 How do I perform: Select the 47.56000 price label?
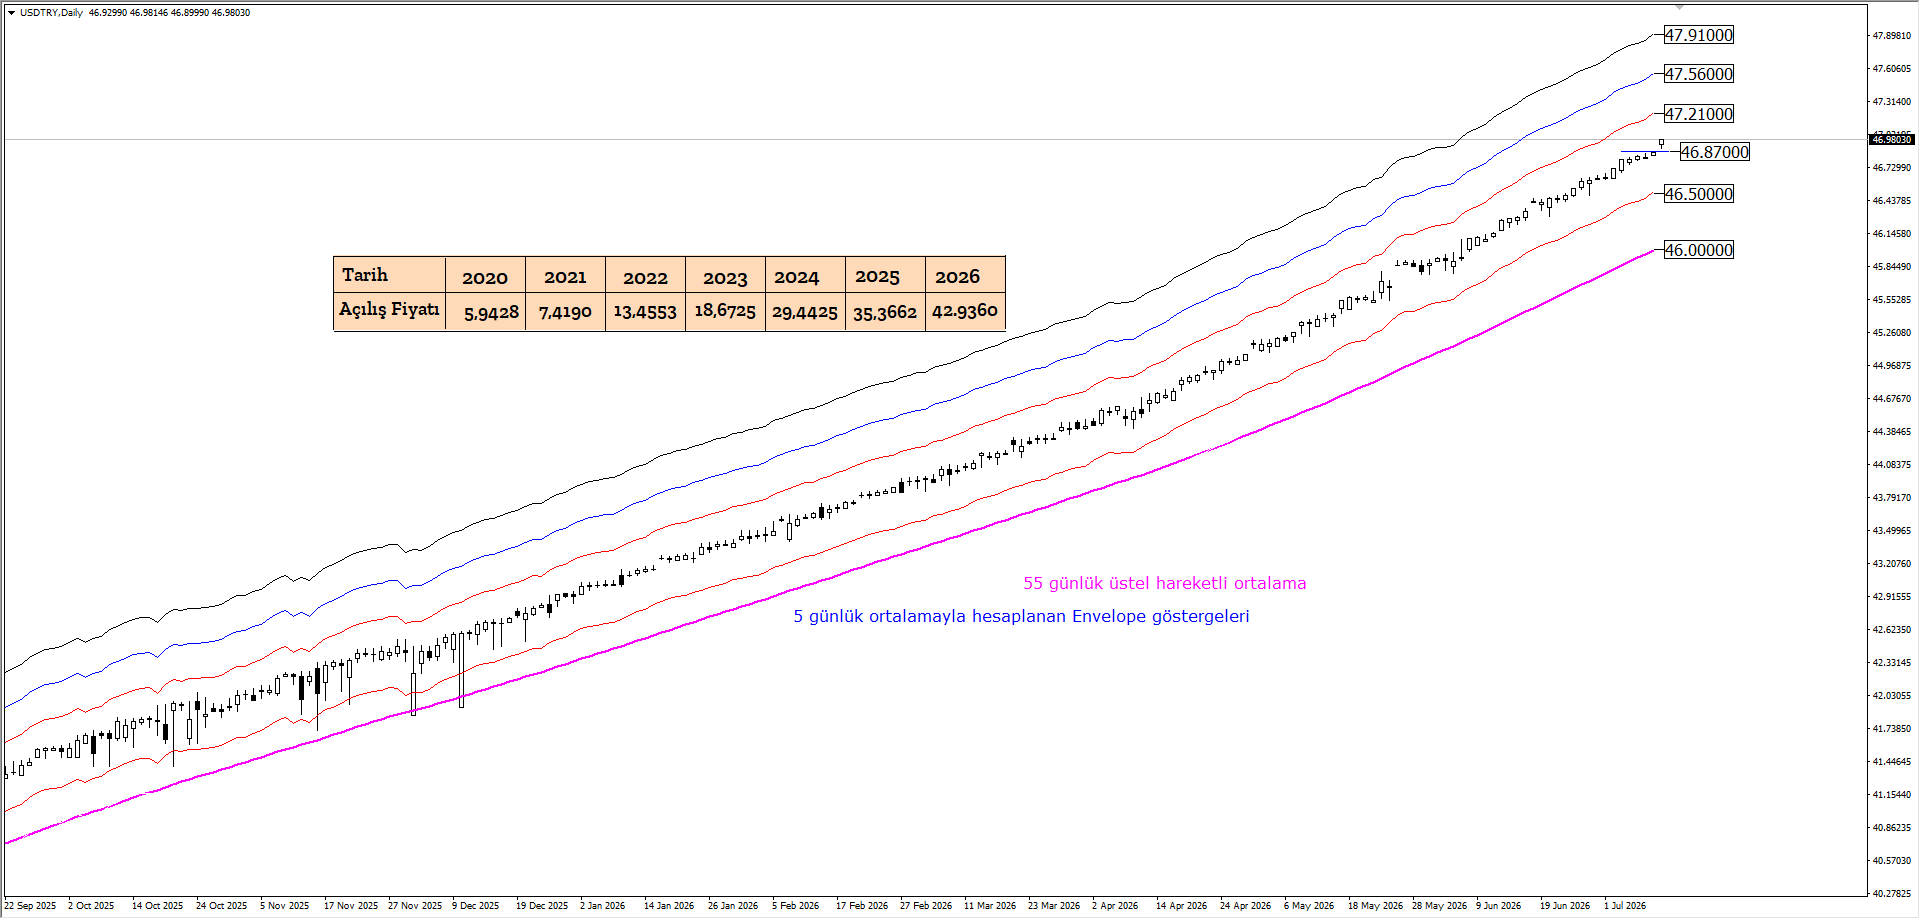pyautogui.click(x=1698, y=74)
